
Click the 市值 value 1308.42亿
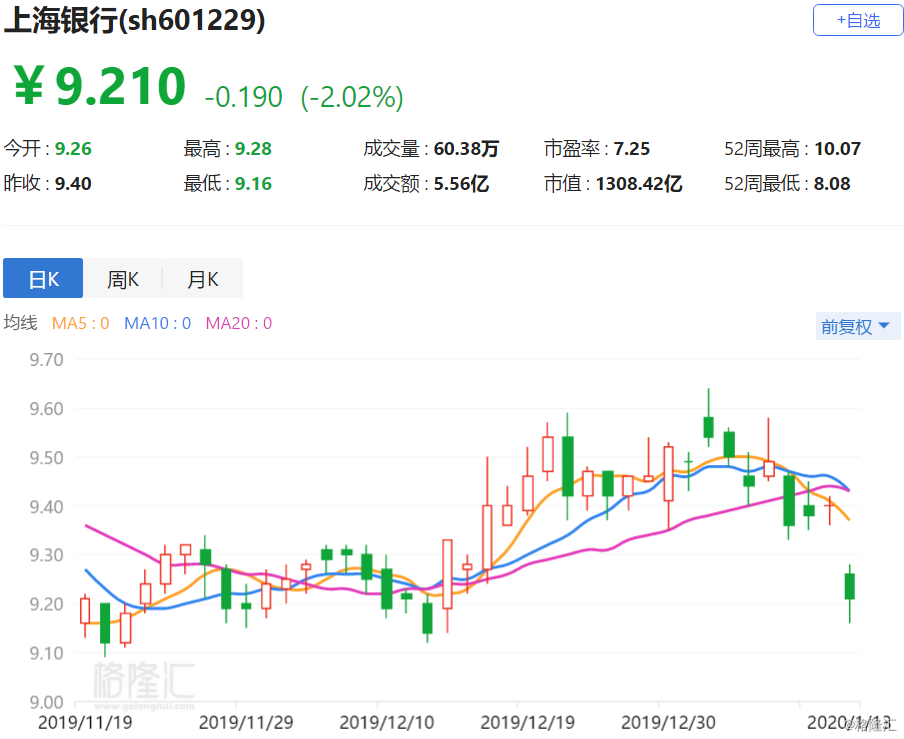(x=639, y=184)
